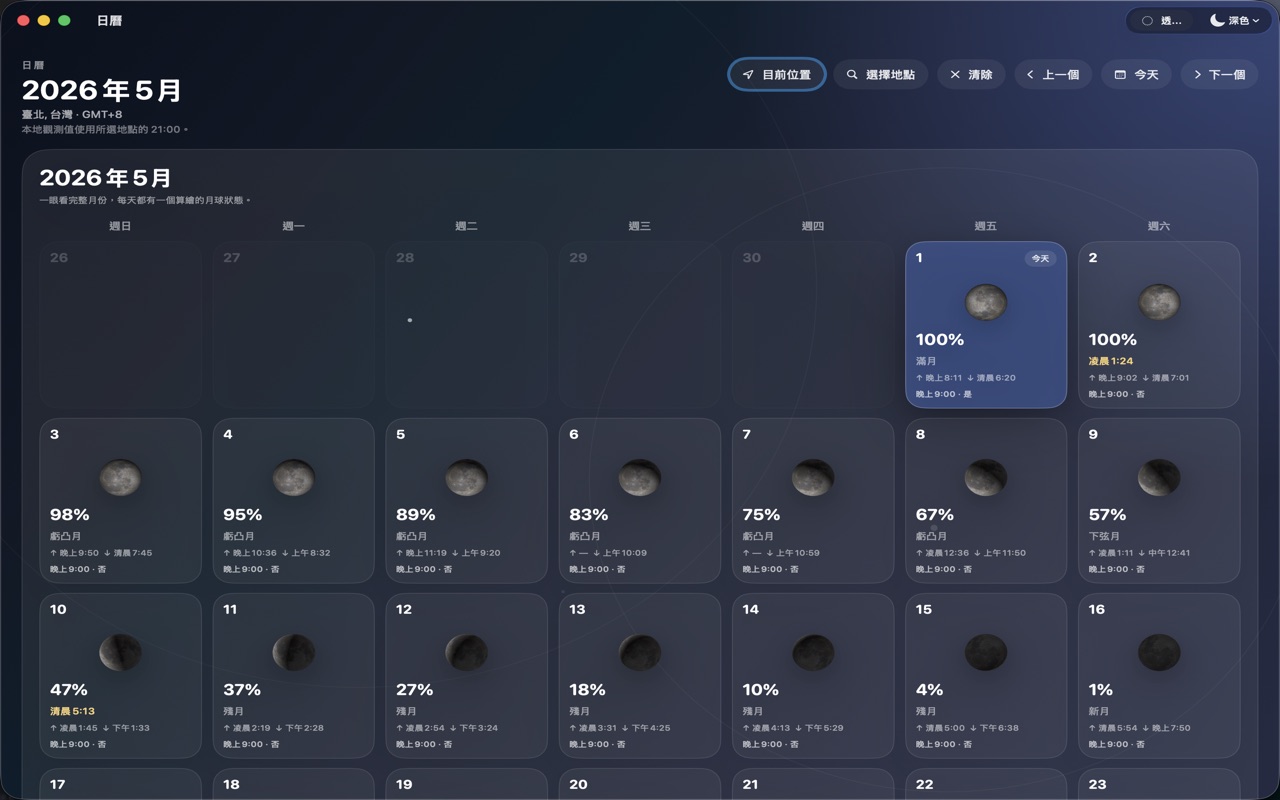Click the 83% moon icon on day 6
This screenshot has height=800, width=1280.
[639, 478]
